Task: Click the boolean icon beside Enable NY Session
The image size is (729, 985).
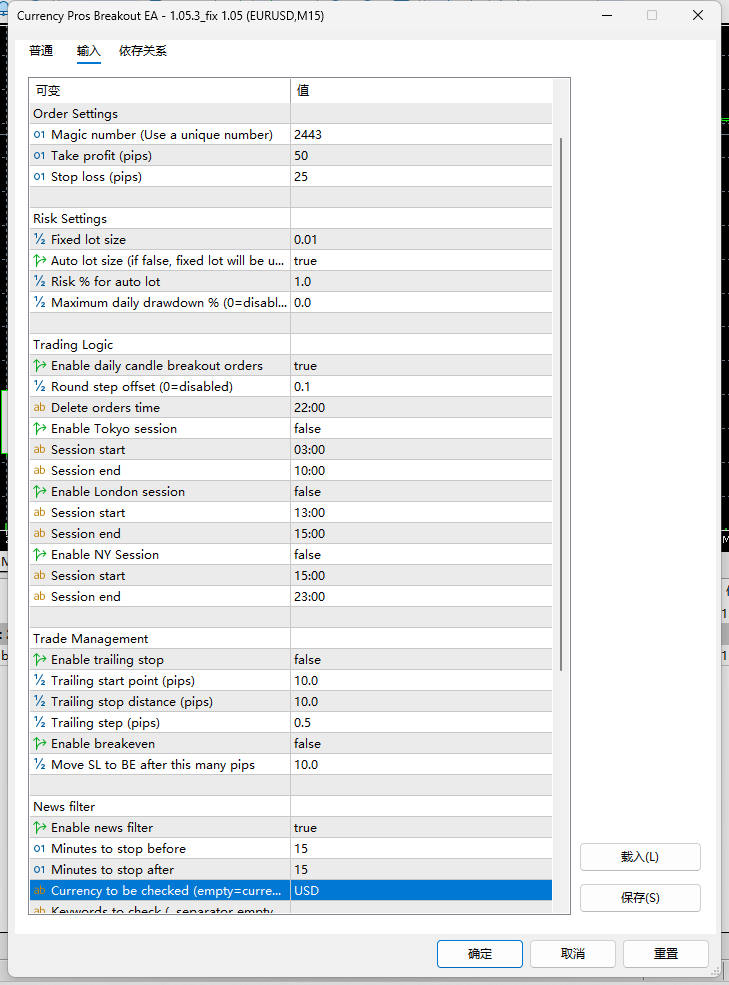Action: pos(40,554)
